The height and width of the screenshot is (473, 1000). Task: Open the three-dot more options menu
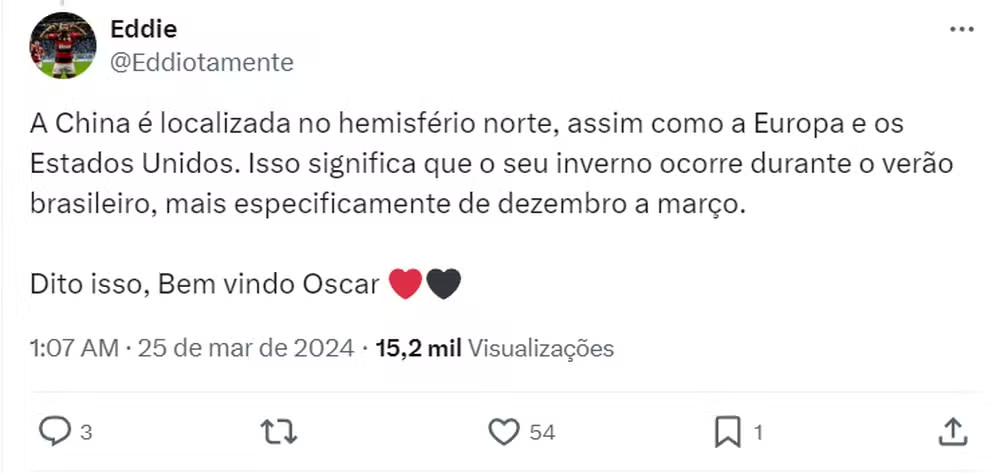coord(961,30)
